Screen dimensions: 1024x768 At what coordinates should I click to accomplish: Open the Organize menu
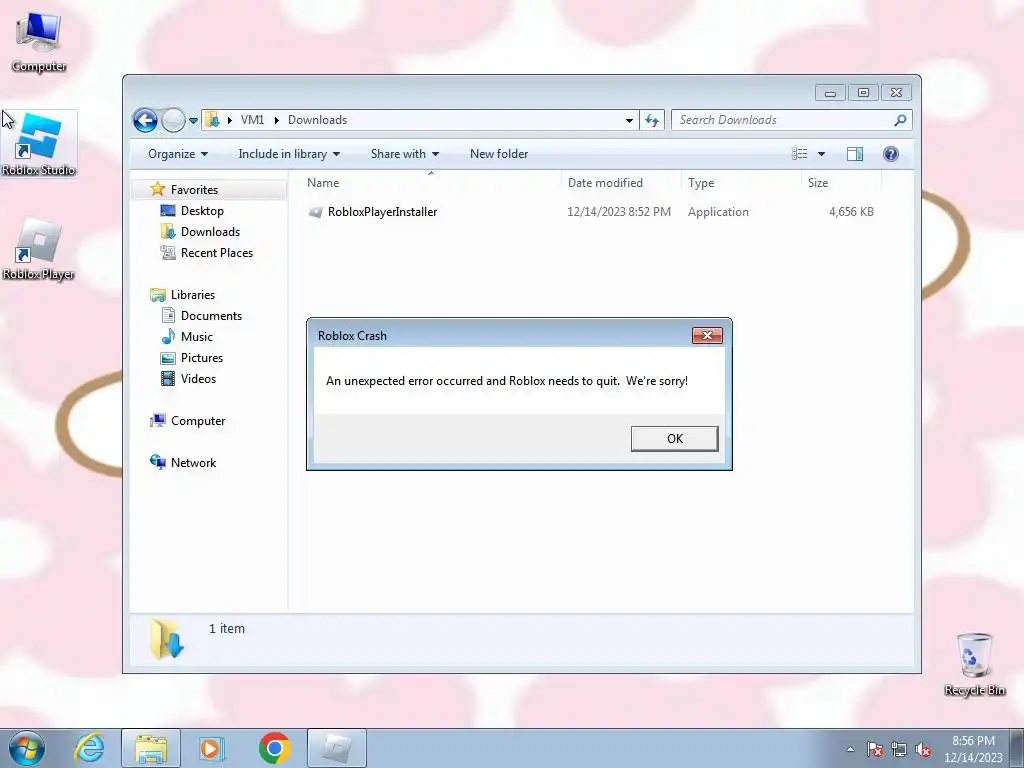point(178,154)
